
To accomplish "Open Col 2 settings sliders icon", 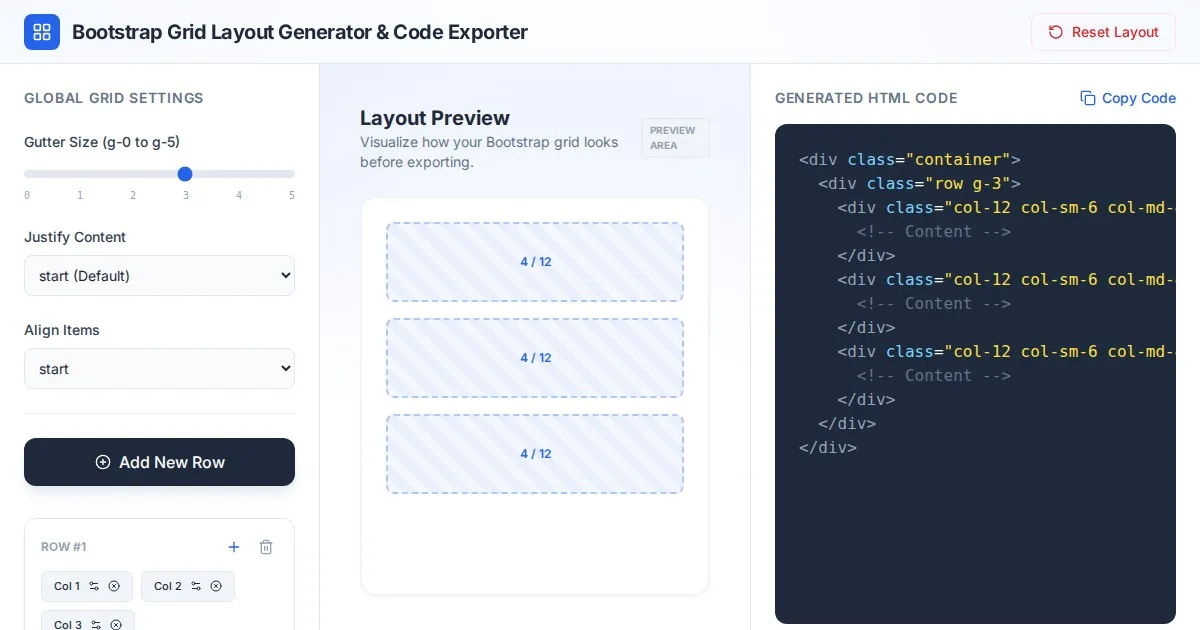I will tap(196, 586).
